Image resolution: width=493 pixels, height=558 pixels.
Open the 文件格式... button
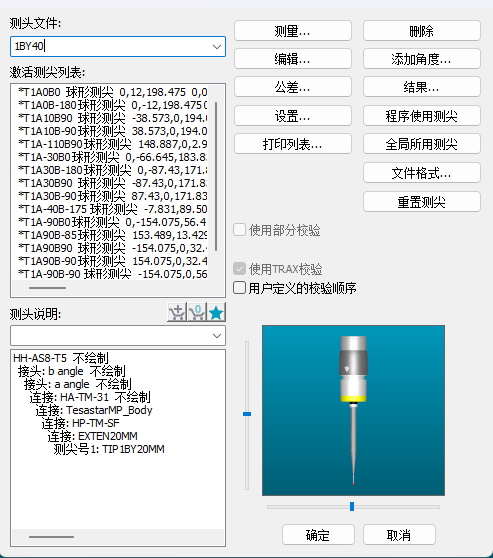[422, 173]
